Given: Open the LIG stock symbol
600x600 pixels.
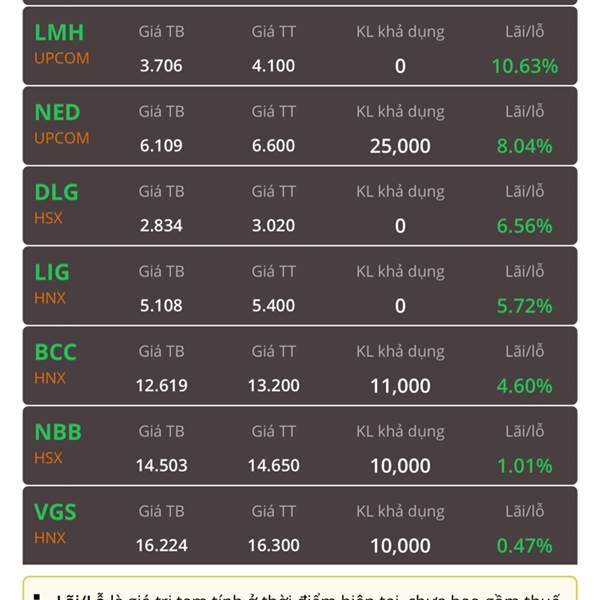Looking at the screenshot, I should click(x=52, y=272).
